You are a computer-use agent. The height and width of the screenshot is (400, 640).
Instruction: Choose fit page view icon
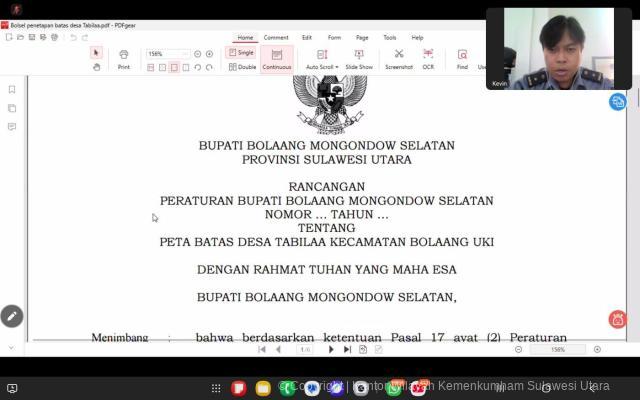pos(162,67)
